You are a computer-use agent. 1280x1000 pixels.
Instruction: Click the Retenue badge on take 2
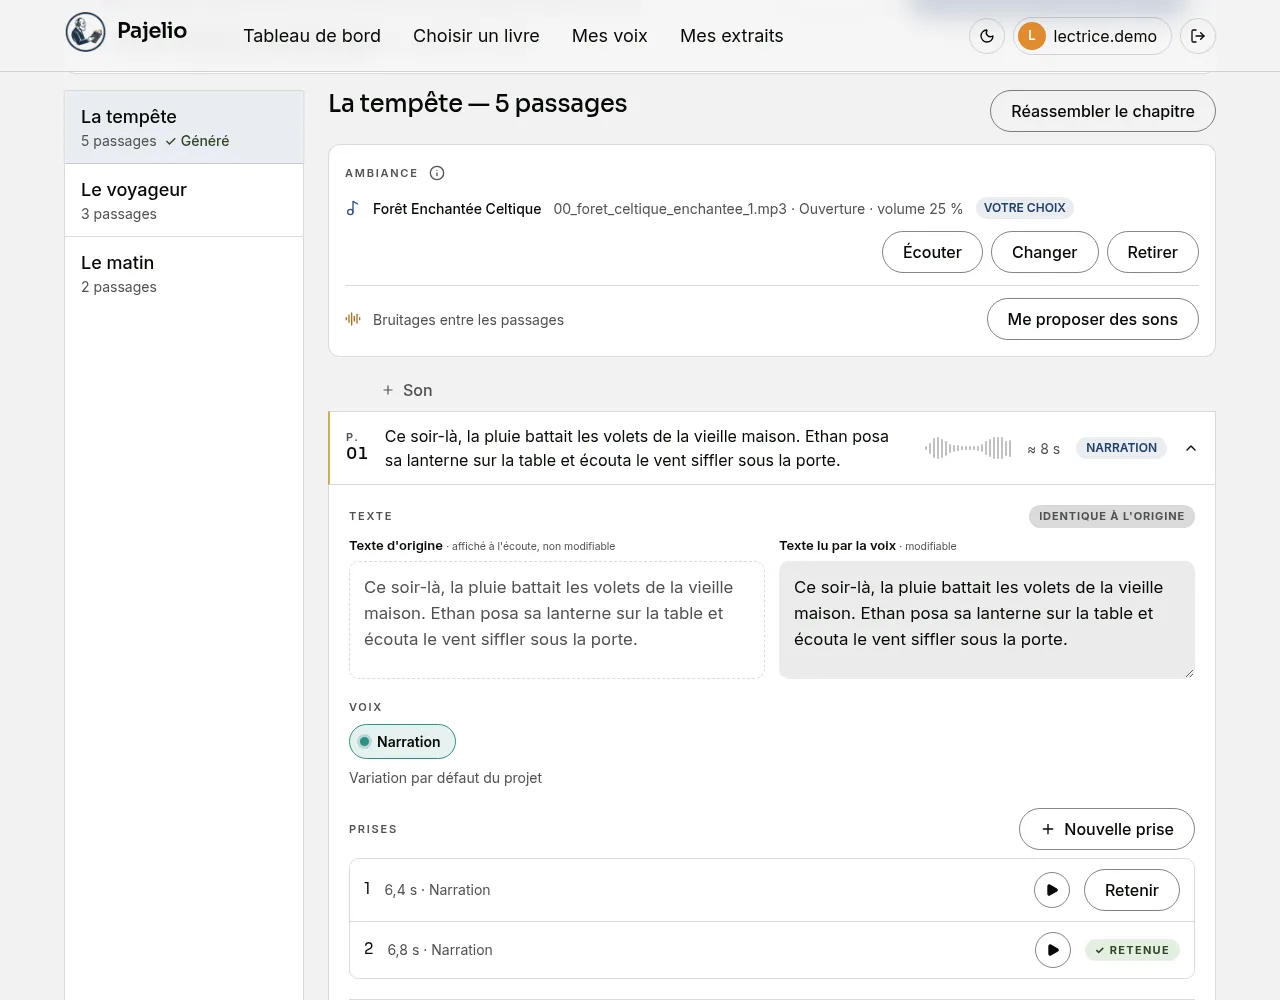pyautogui.click(x=1133, y=950)
